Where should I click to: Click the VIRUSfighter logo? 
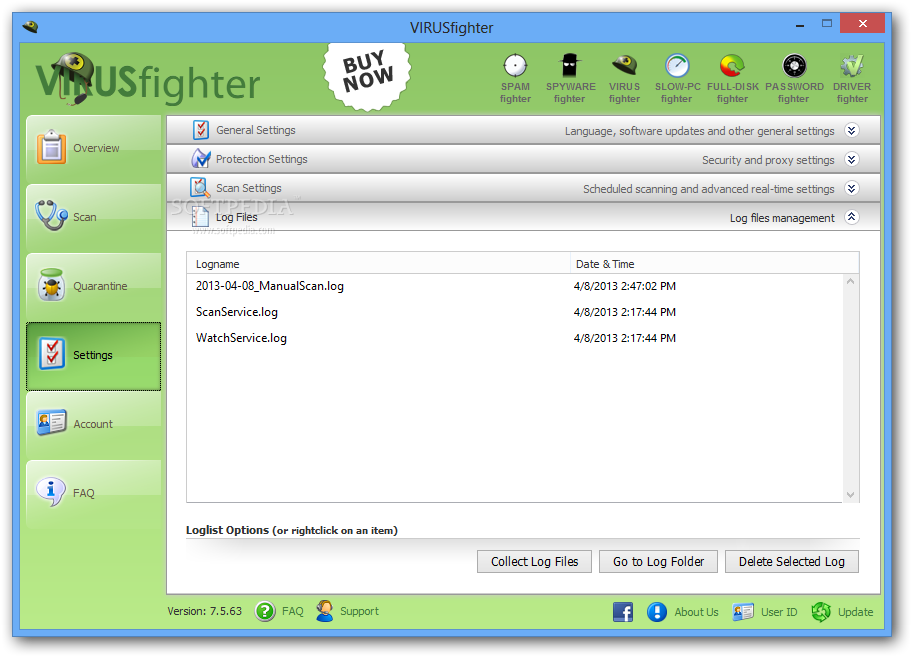tap(148, 80)
